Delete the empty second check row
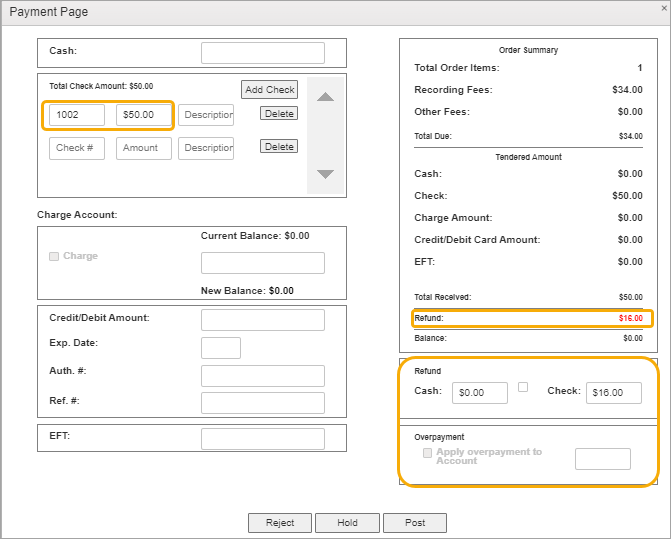This screenshot has width=671, height=539. tap(279, 146)
